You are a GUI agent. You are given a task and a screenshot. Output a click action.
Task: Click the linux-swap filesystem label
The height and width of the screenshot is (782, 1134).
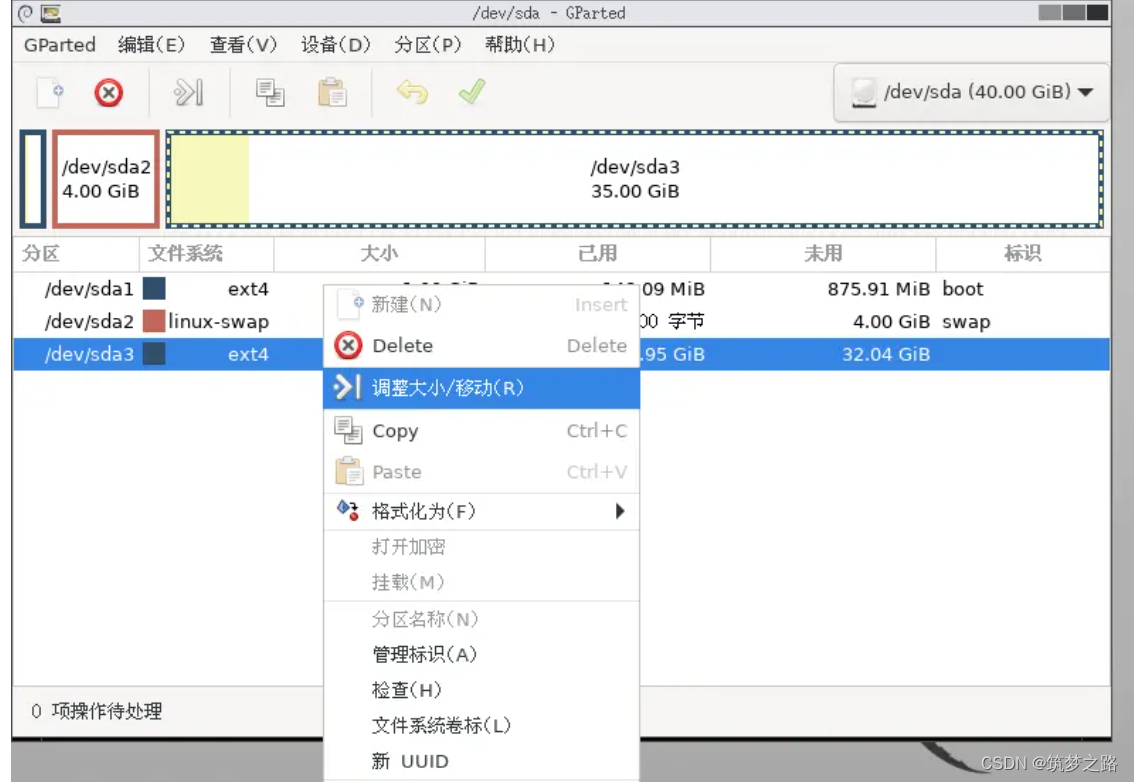[218, 321]
